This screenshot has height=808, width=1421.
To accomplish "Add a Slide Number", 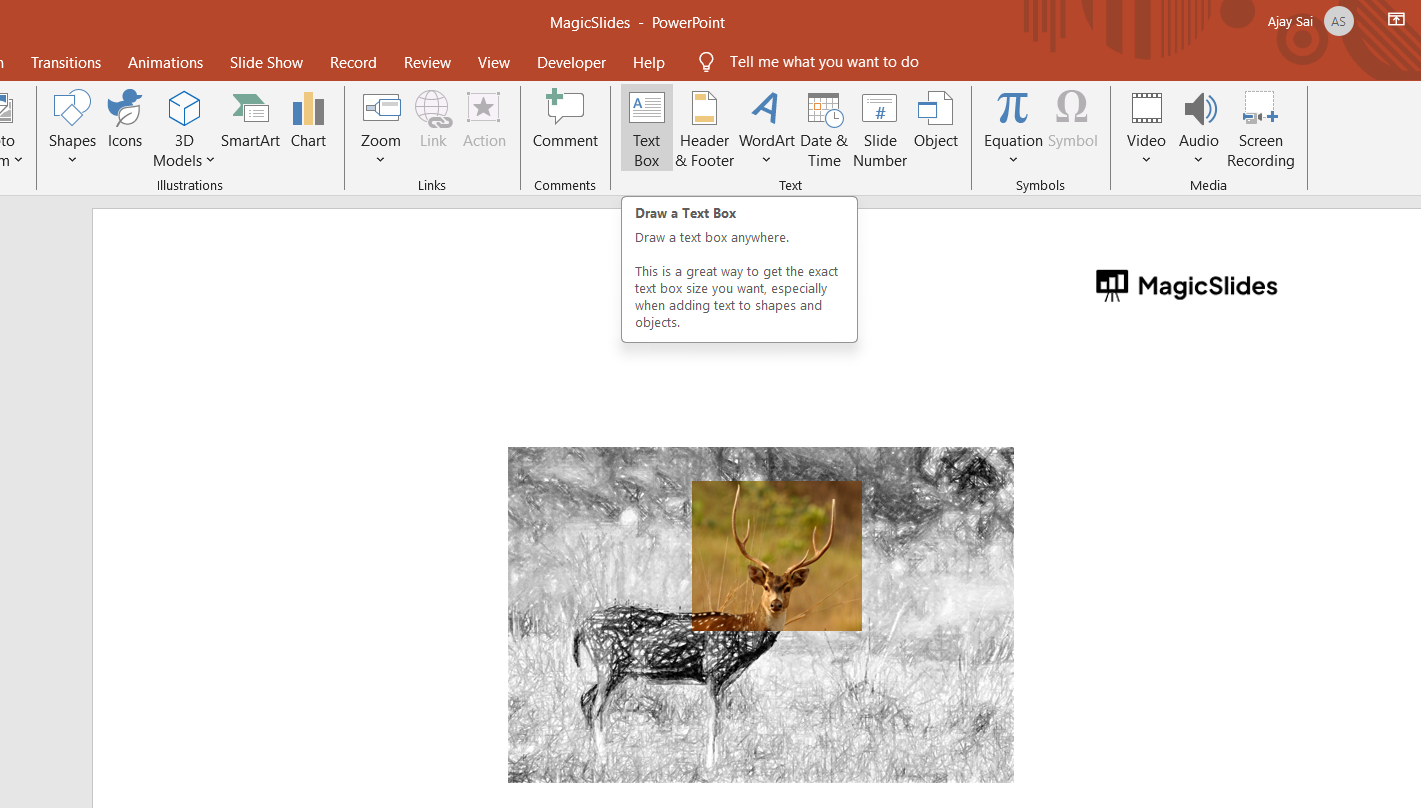I will pos(880,128).
